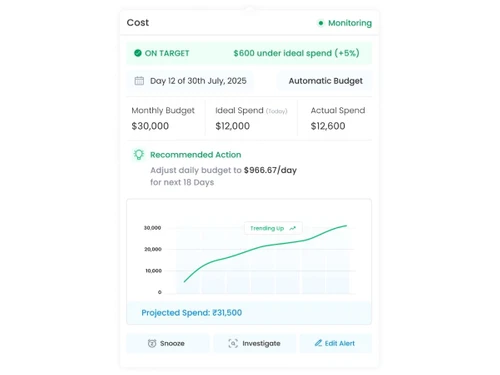500x375 pixels.
Task: Click the 'Recommended Action' heading
Action: 196,155
